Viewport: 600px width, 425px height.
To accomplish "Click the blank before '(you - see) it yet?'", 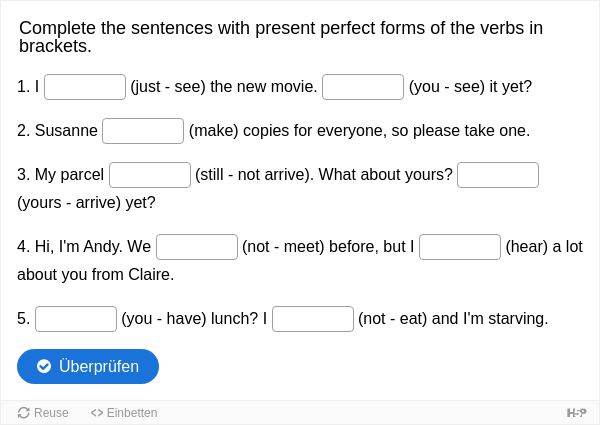I will click(363, 87).
